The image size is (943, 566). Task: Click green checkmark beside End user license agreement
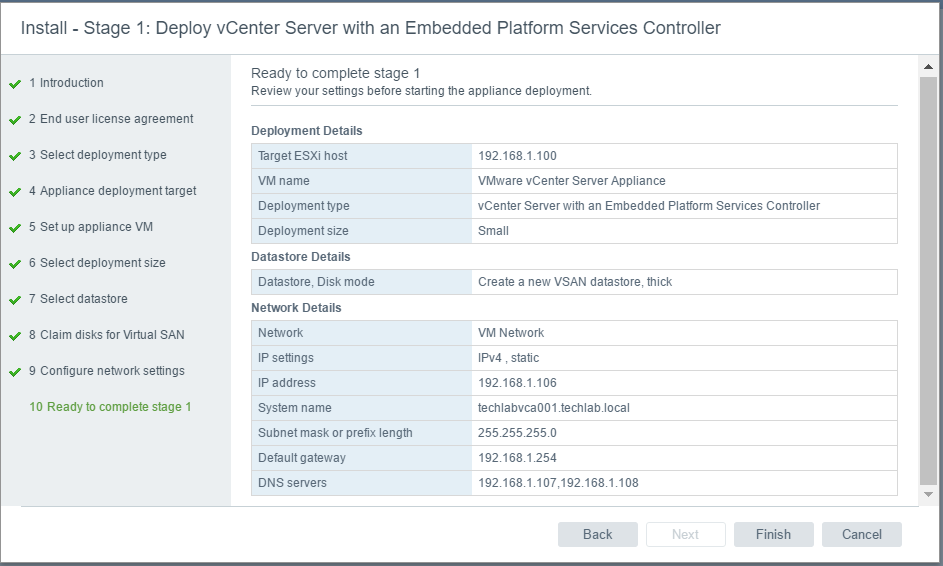(x=15, y=120)
